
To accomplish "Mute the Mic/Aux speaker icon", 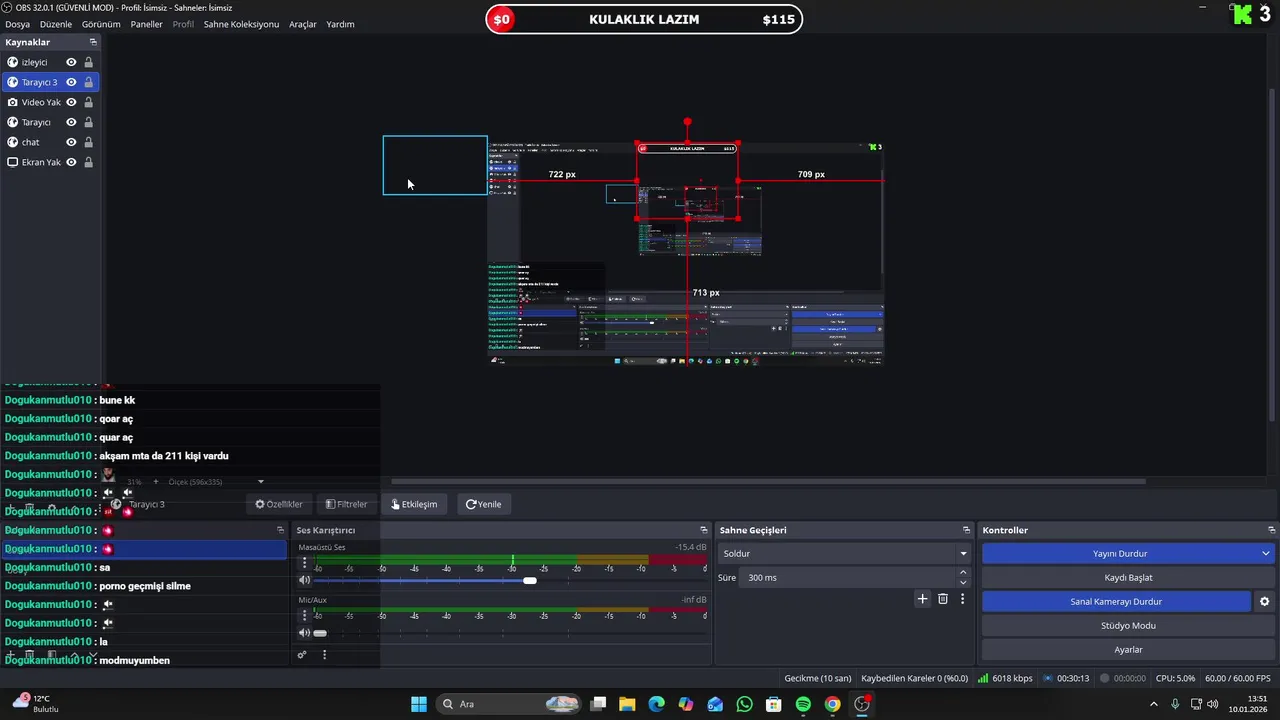I will pyautogui.click(x=304, y=633).
